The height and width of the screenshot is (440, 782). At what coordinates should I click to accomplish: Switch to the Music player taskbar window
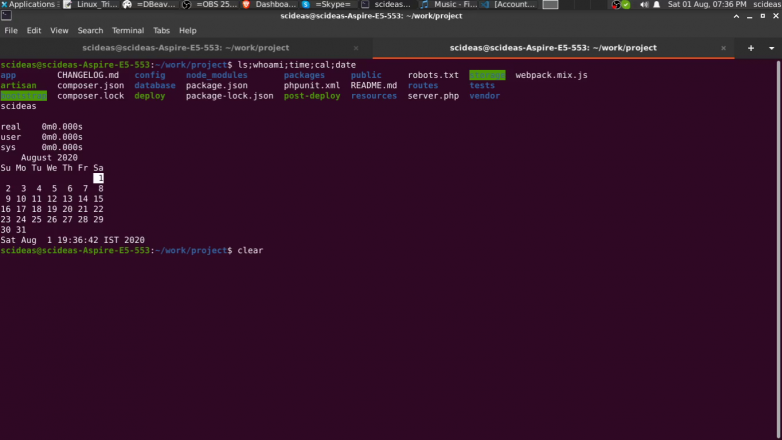[x=448, y=4]
